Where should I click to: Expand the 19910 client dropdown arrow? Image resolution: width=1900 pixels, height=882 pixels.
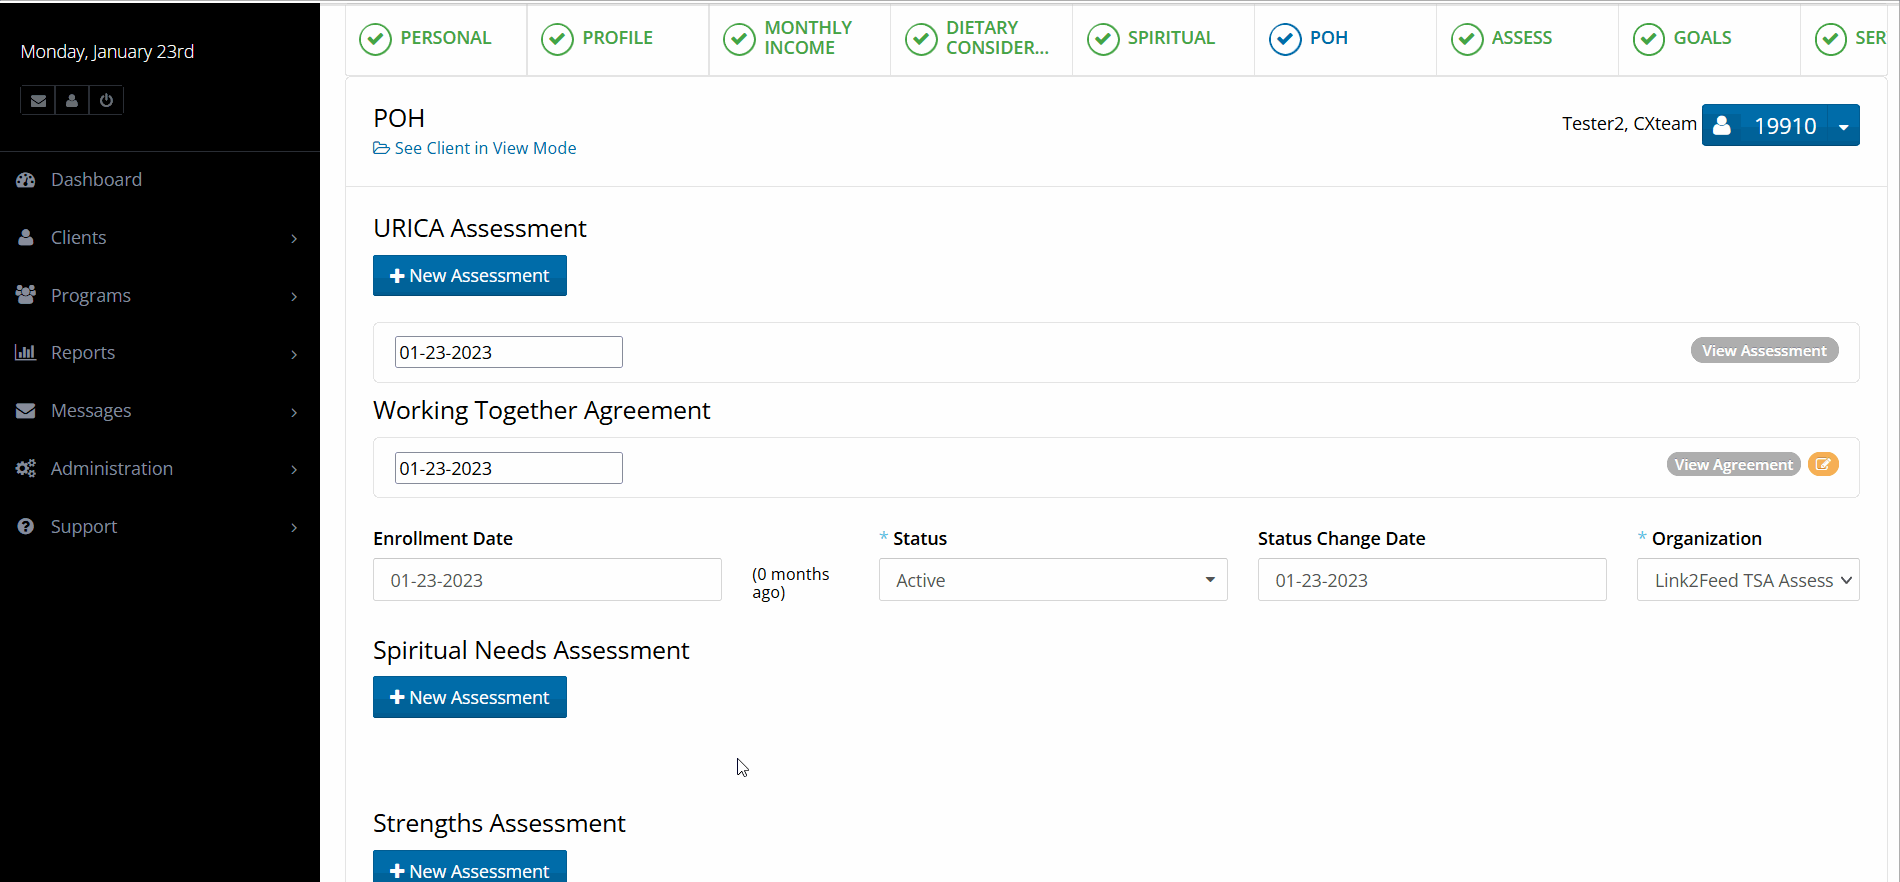coord(1843,126)
